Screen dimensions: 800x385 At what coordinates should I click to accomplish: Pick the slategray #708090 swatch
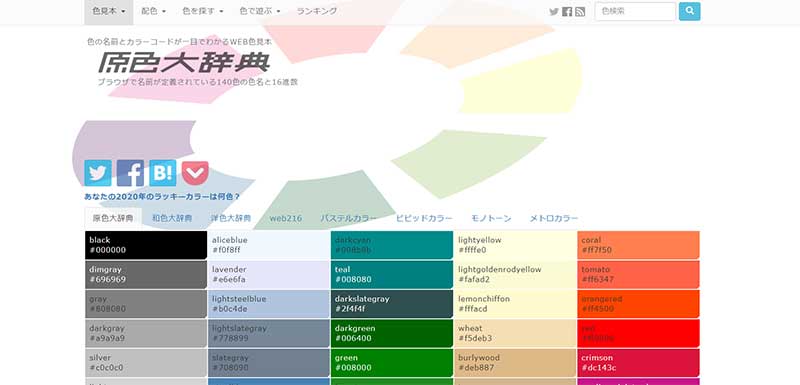click(269, 363)
